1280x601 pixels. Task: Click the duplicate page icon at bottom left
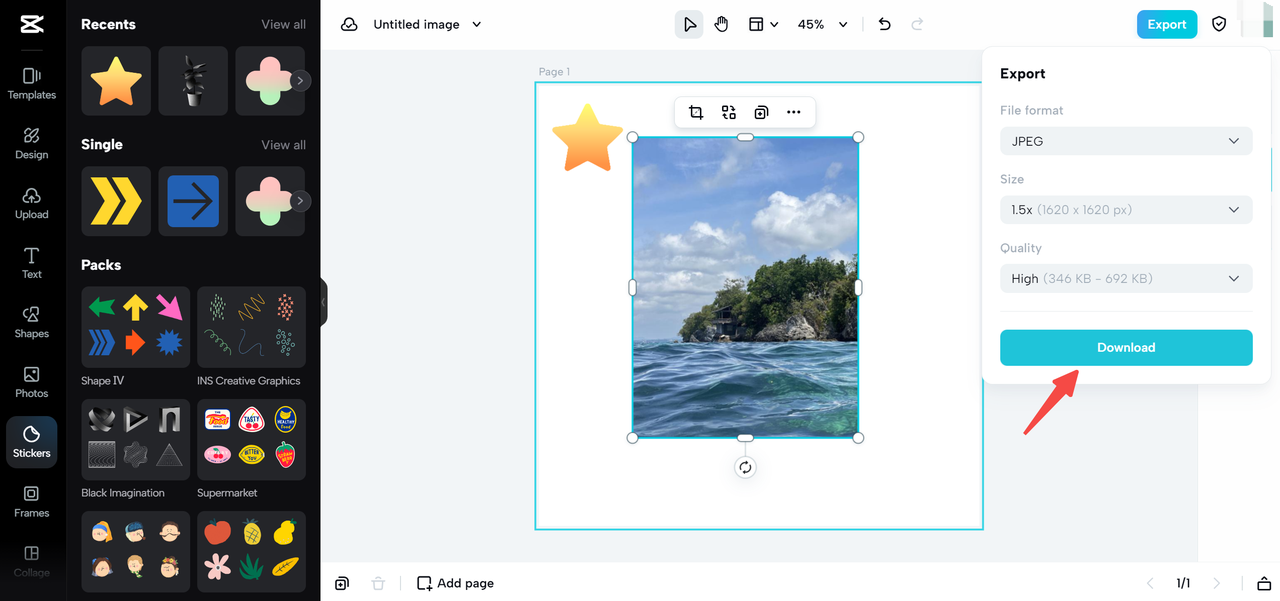[x=342, y=583]
